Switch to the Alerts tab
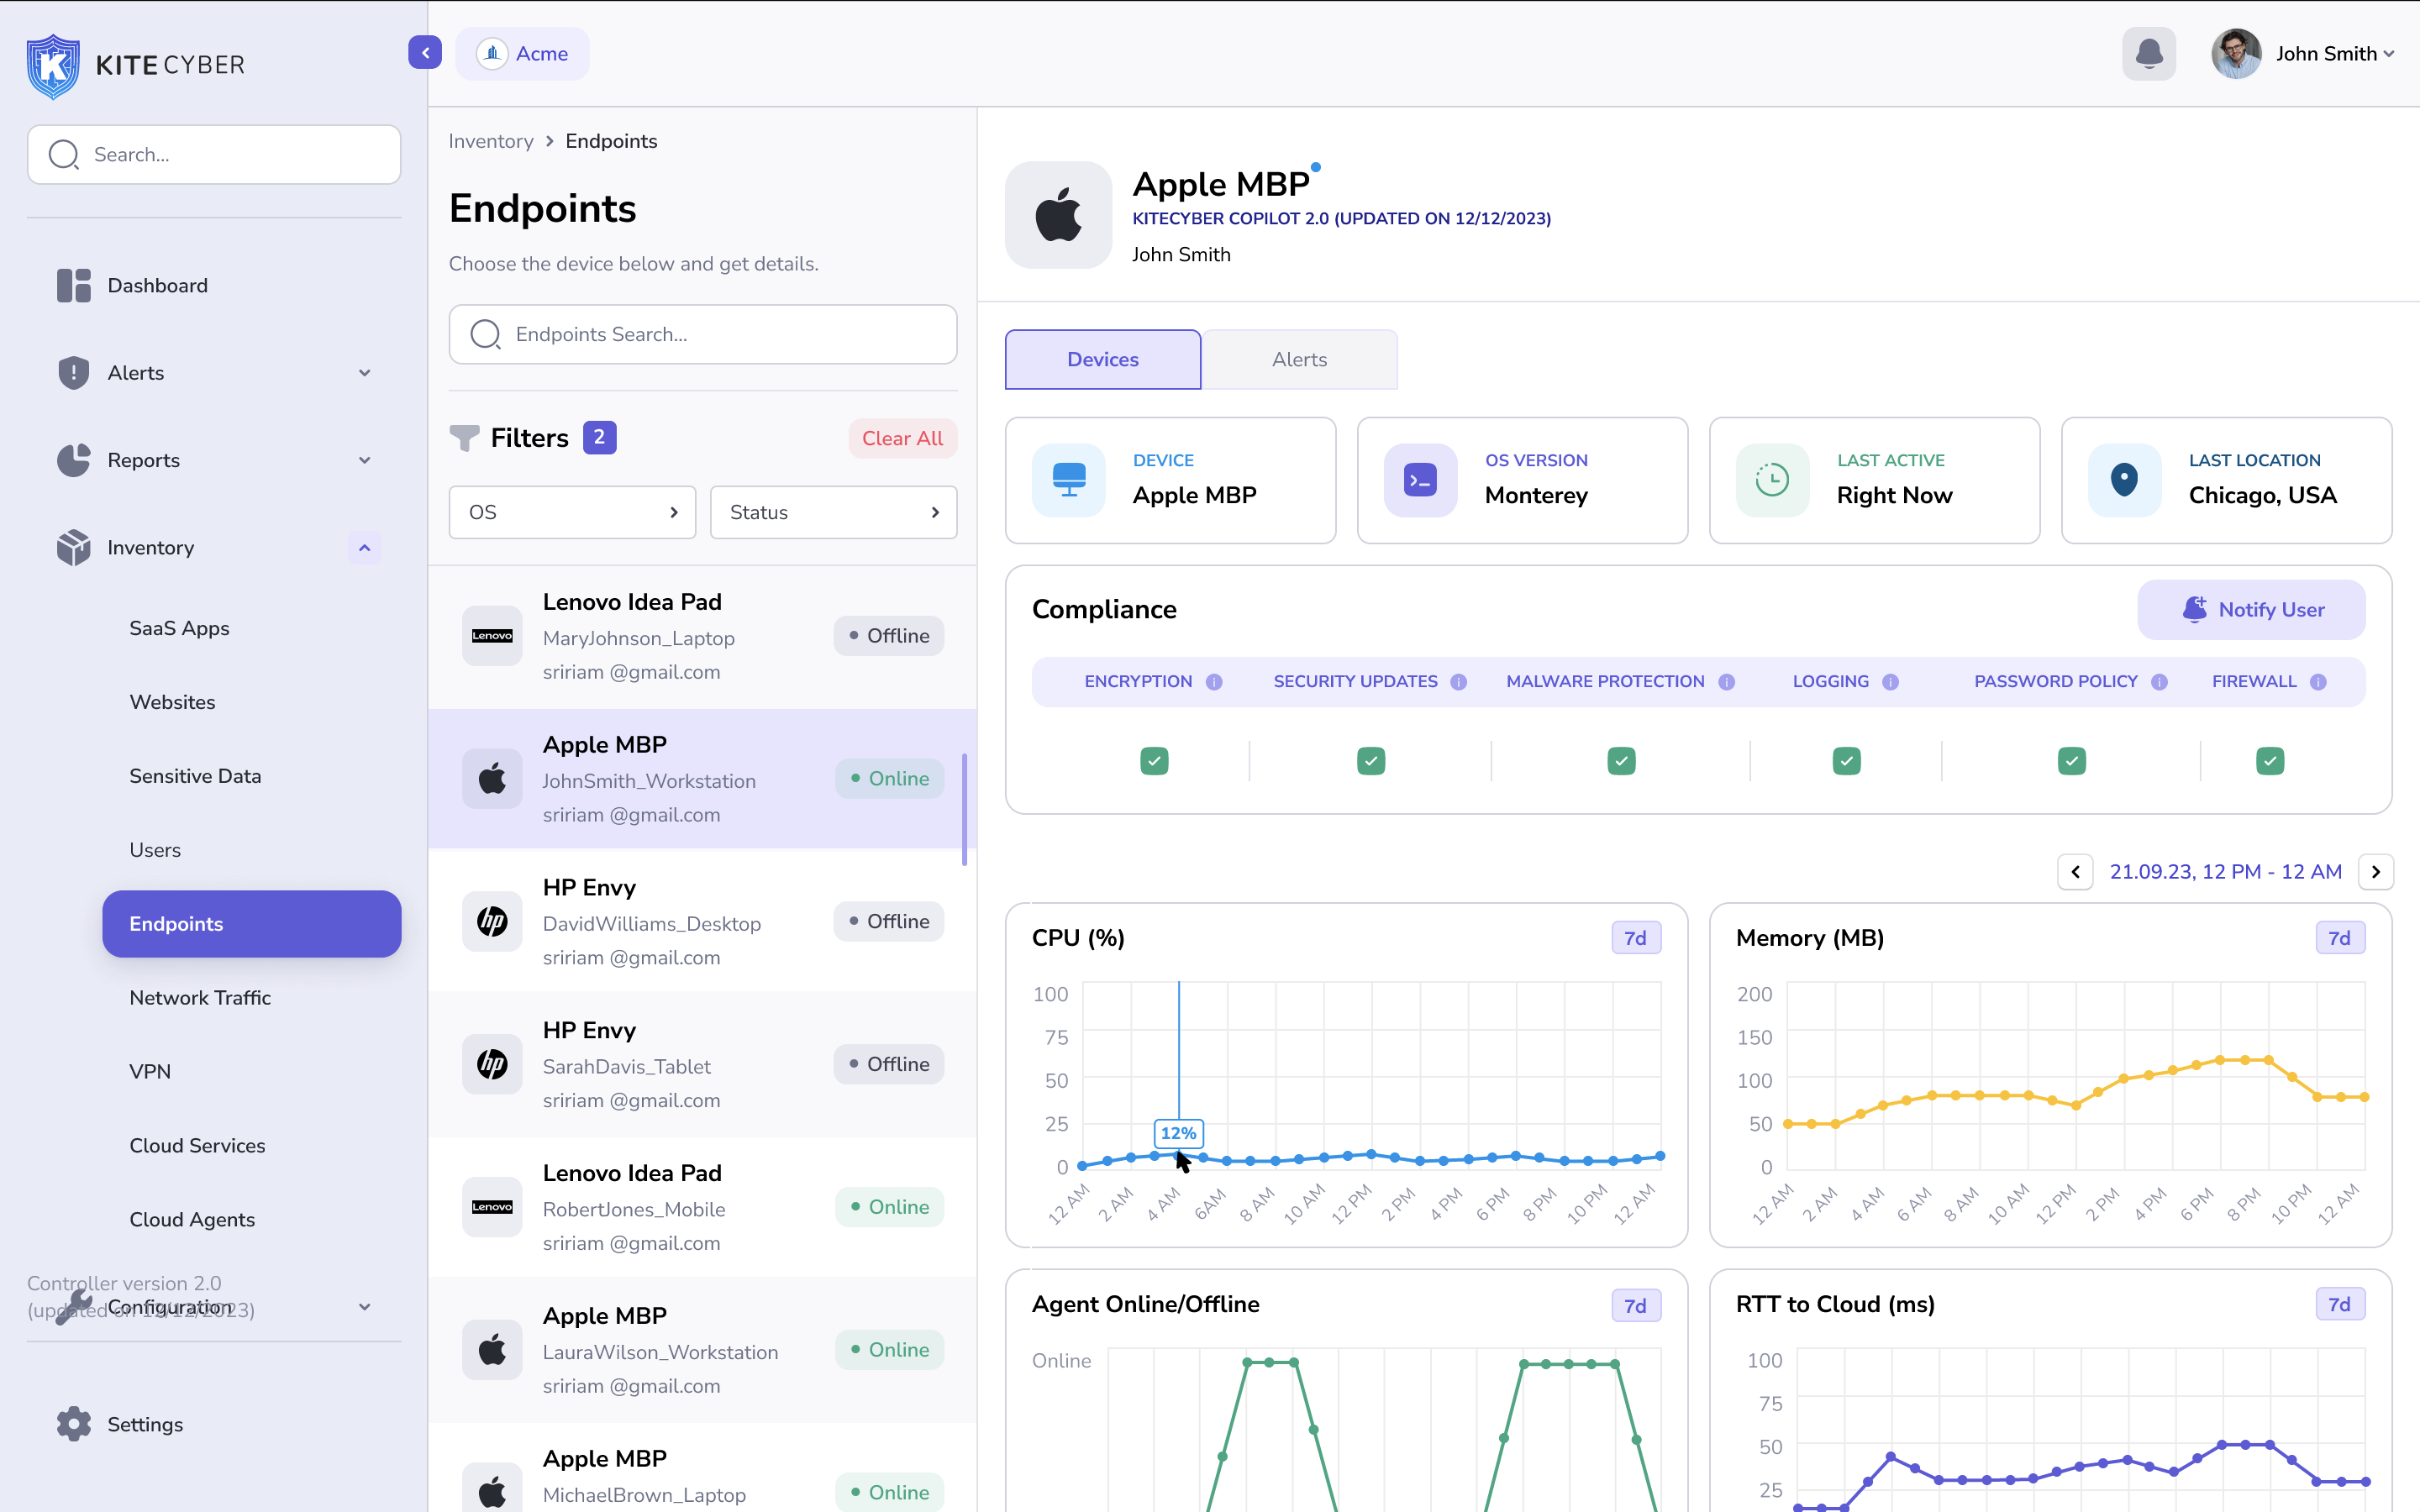The width and height of the screenshot is (2420, 1512). pyautogui.click(x=1298, y=359)
